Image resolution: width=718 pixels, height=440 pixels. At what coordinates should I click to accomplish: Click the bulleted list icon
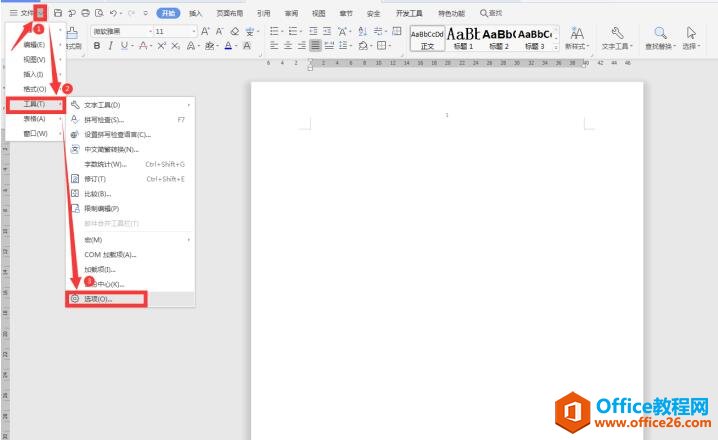point(274,31)
